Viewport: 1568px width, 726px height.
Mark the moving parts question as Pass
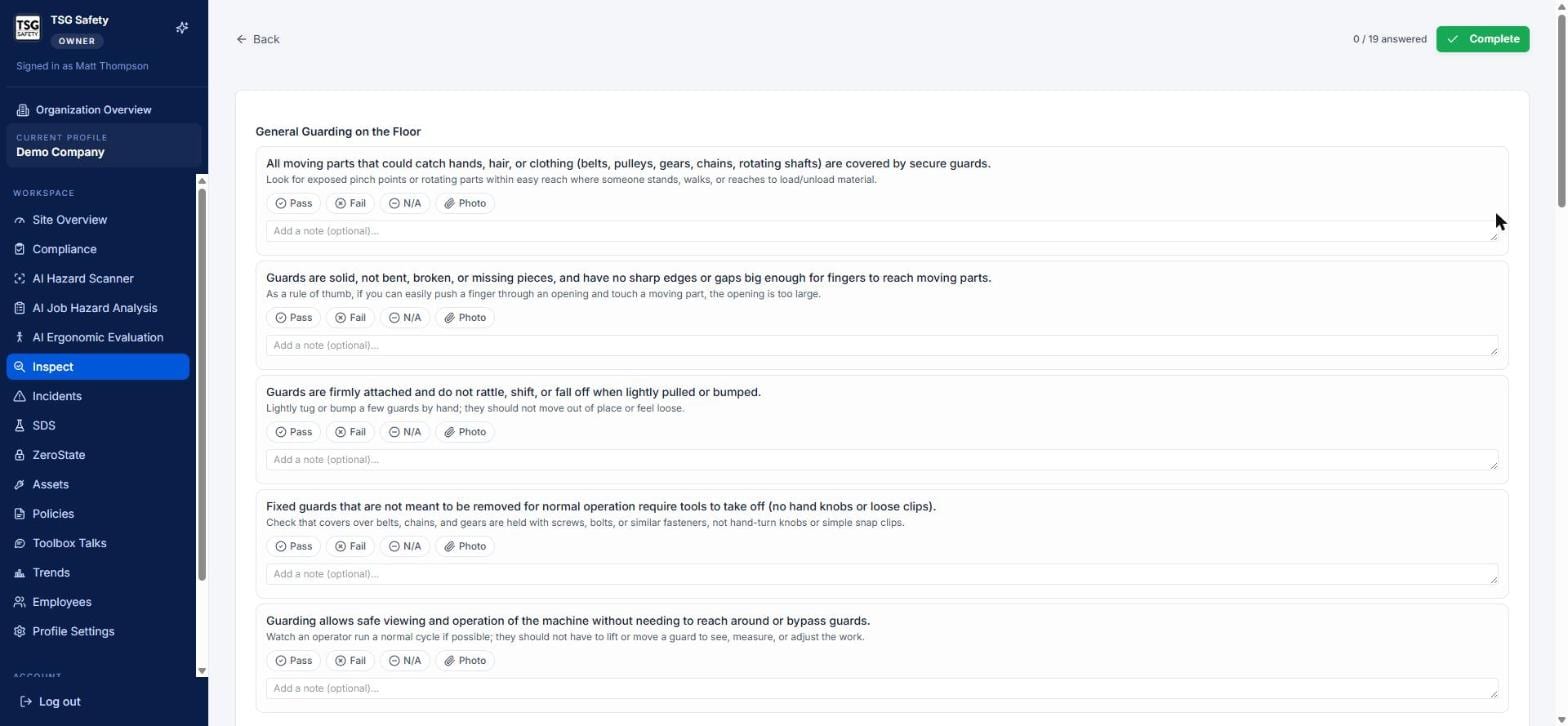294,204
